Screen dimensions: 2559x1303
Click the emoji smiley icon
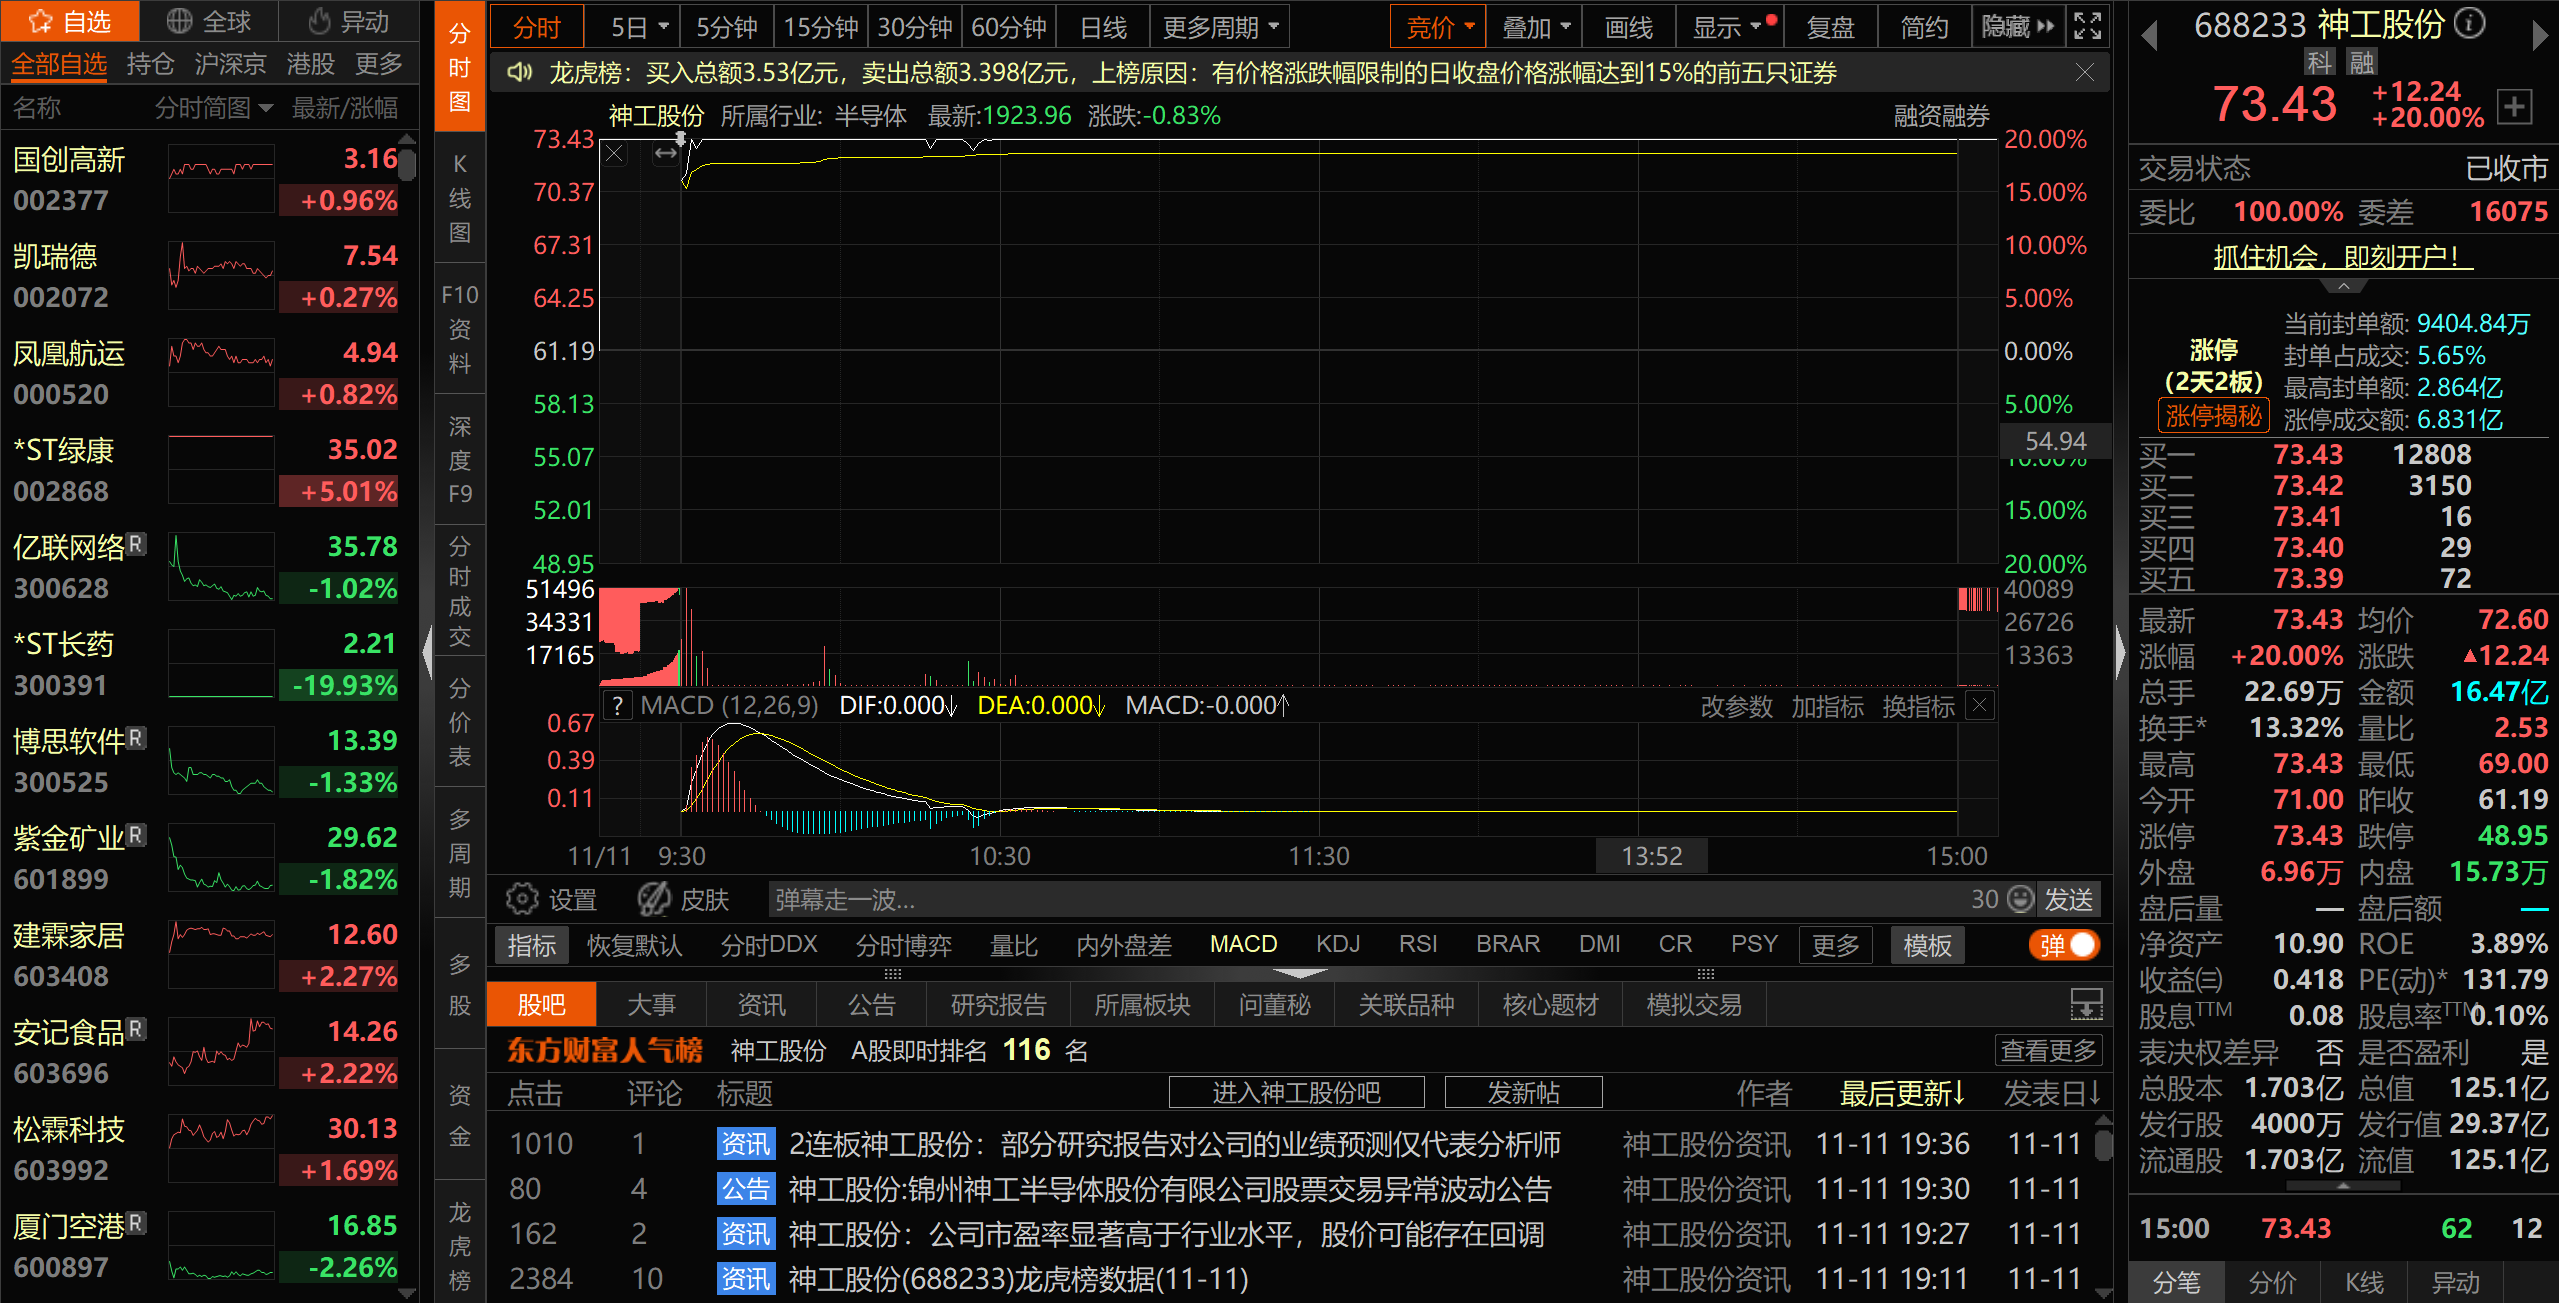(2021, 899)
